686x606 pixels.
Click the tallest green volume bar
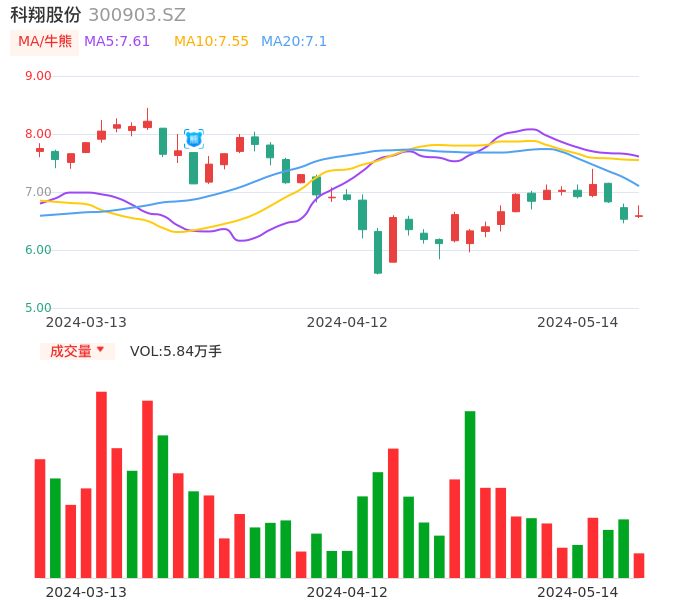[x=470, y=494]
